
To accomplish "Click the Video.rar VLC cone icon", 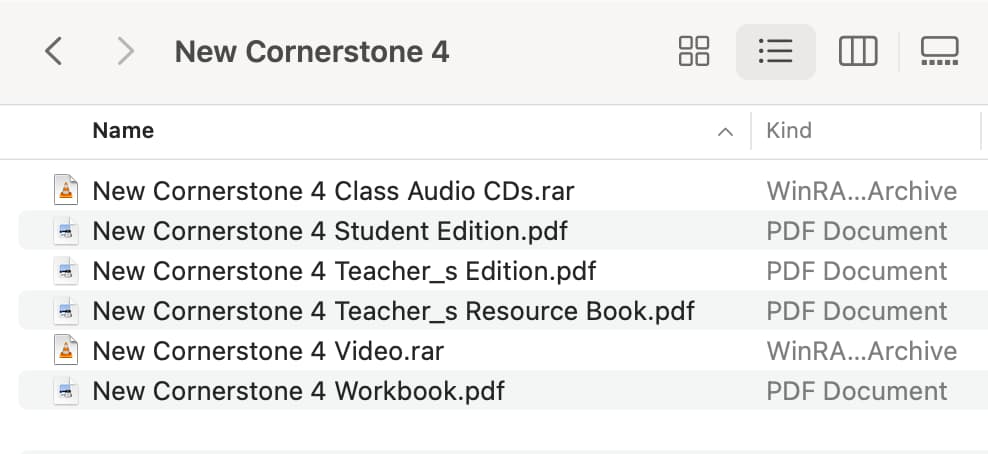I will pos(66,351).
